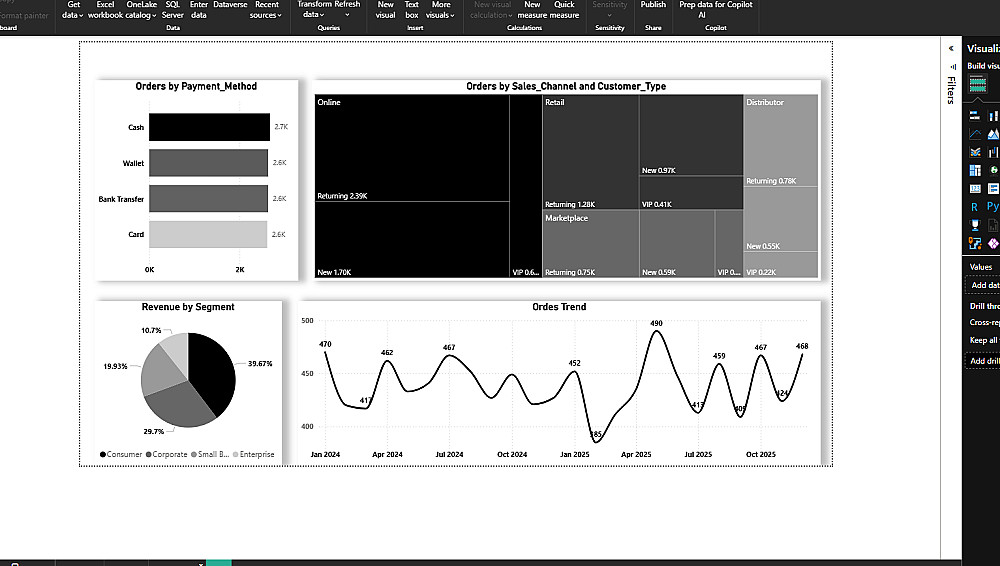Click Corporate legend swatch in Revenue chart
The height and width of the screenshot is (566, 1000).
pos(149,454)
